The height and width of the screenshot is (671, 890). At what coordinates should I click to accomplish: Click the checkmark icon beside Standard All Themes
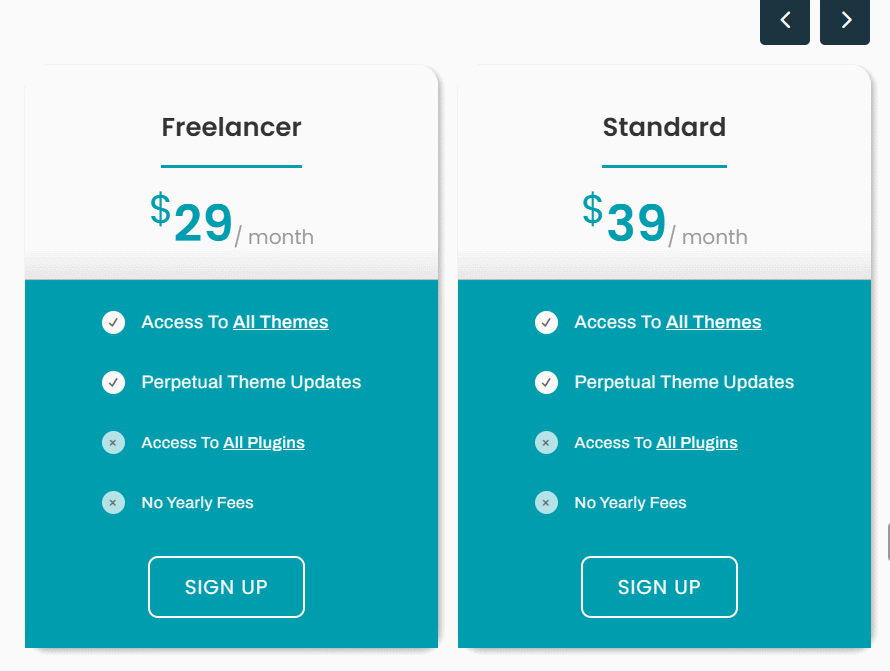546,322
